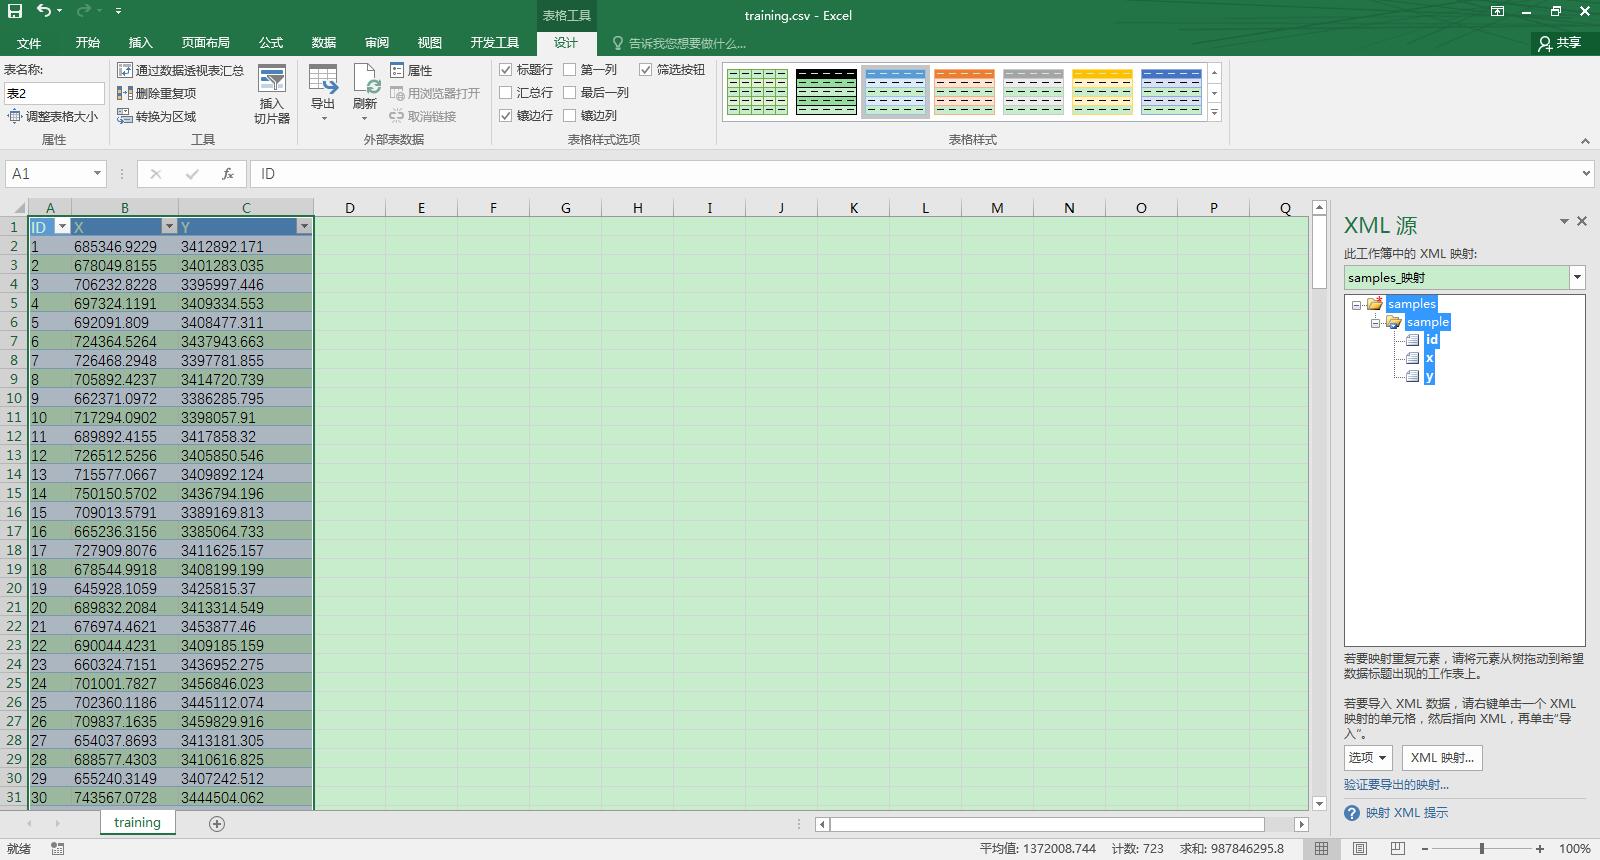The height and width of the screenshot is (860, 1600).
Task: Collapse the sample tree node
Action: (1375, 323)
